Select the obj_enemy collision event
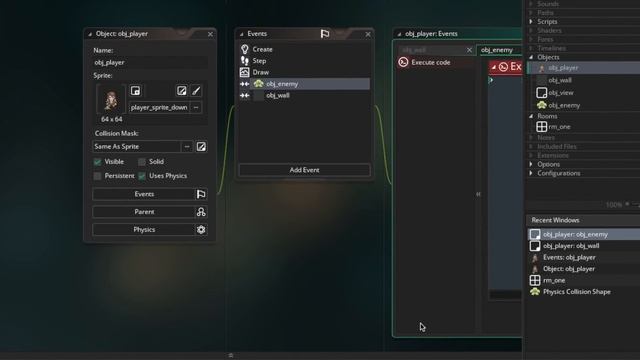640x360 pixels. [x=304, y=84]
